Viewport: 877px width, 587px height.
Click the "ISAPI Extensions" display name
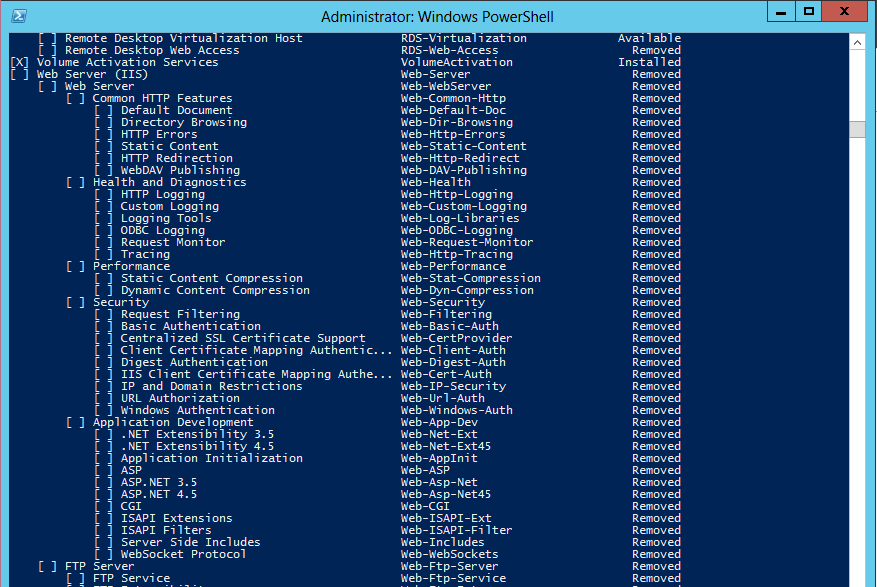(177, 519)
